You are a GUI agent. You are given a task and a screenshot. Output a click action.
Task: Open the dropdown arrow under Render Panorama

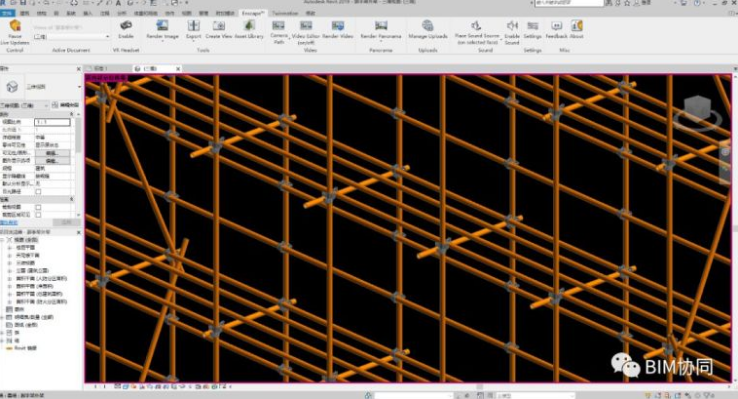pyautogui.click(x=381, y=41)
